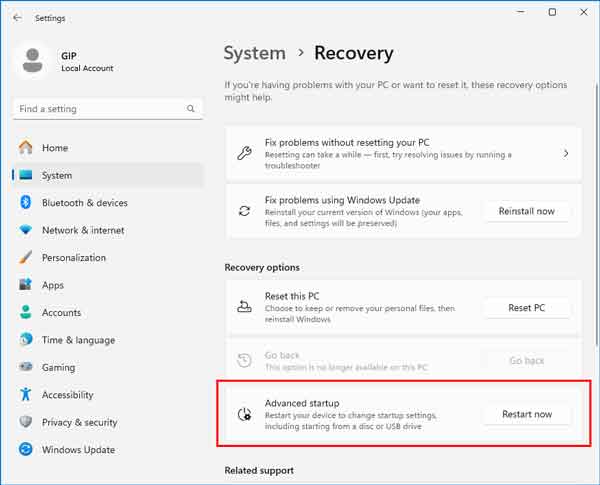Click the GIP Local Account name
This screenshot has width=600, height=485.
click(87, 61)
